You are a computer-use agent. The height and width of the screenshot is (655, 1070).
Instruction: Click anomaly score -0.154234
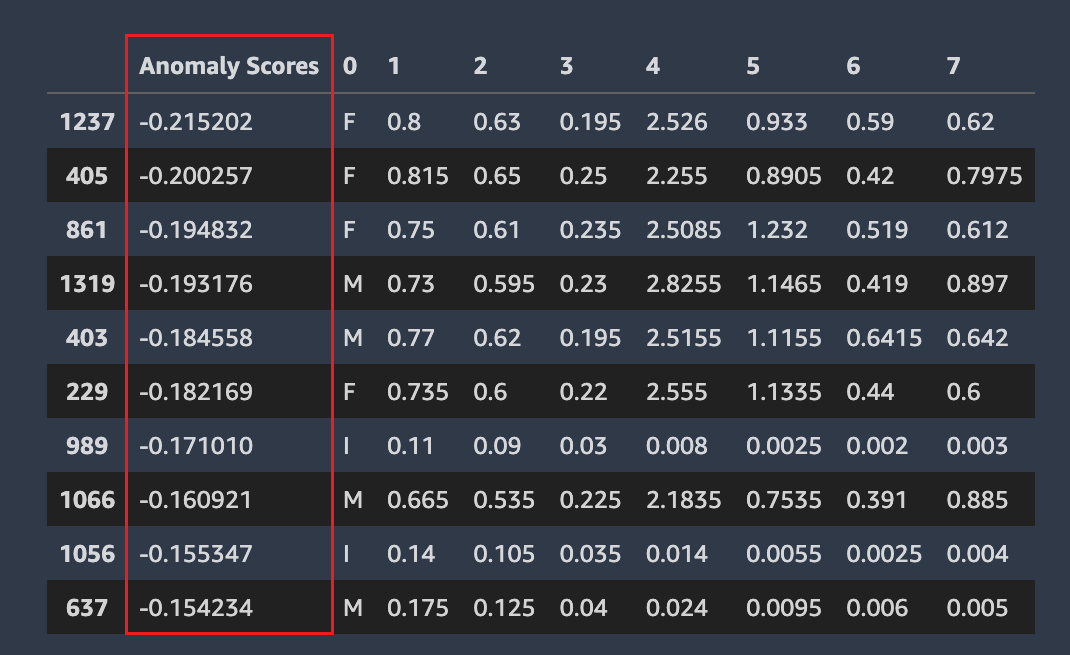(196, 608)
